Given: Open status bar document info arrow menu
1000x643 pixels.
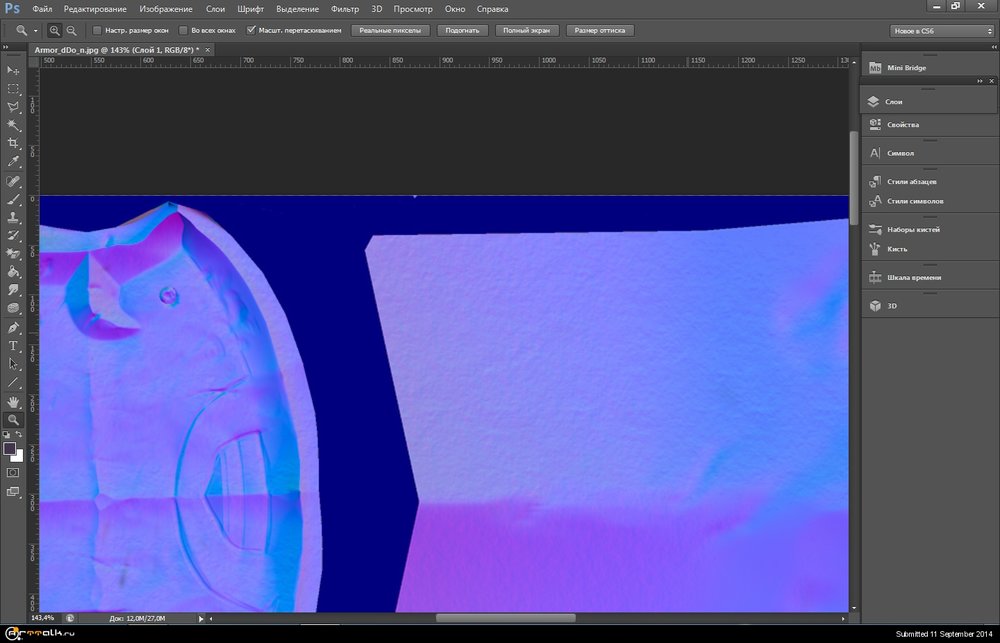Looking at the screenshot, I should click(x=201, y=618).
